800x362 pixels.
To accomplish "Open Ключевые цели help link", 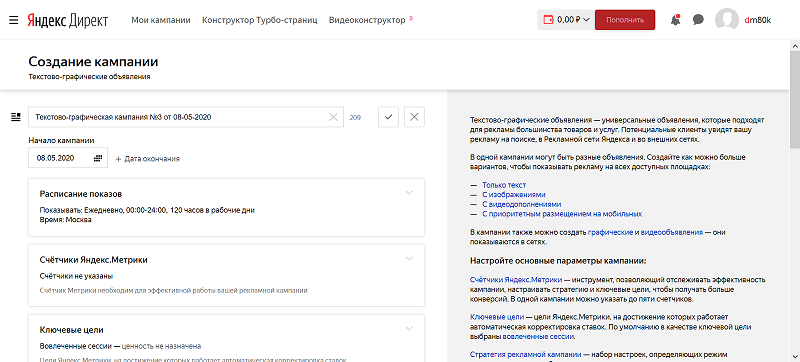I will point(496,317).
